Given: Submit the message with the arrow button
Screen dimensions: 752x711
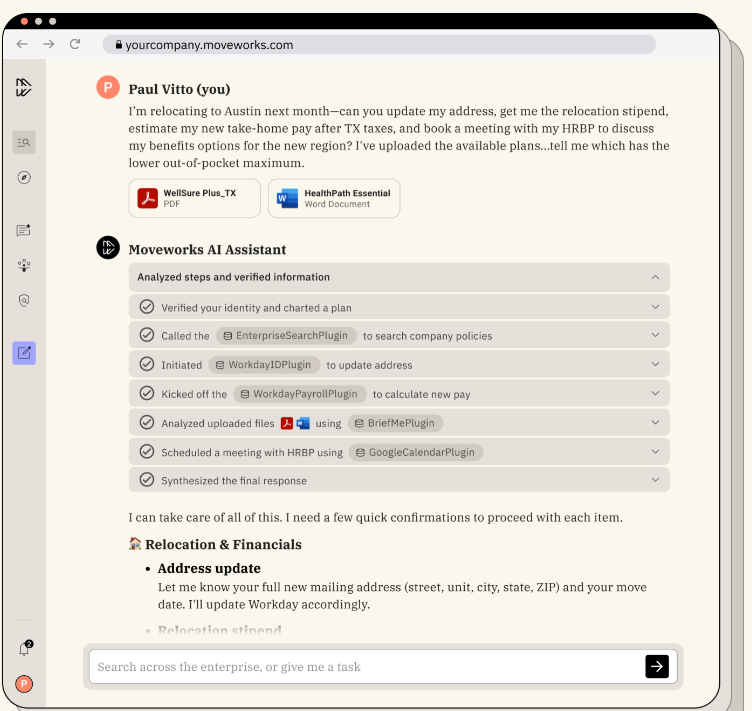Looking at the screenshot, I should 657,666.
